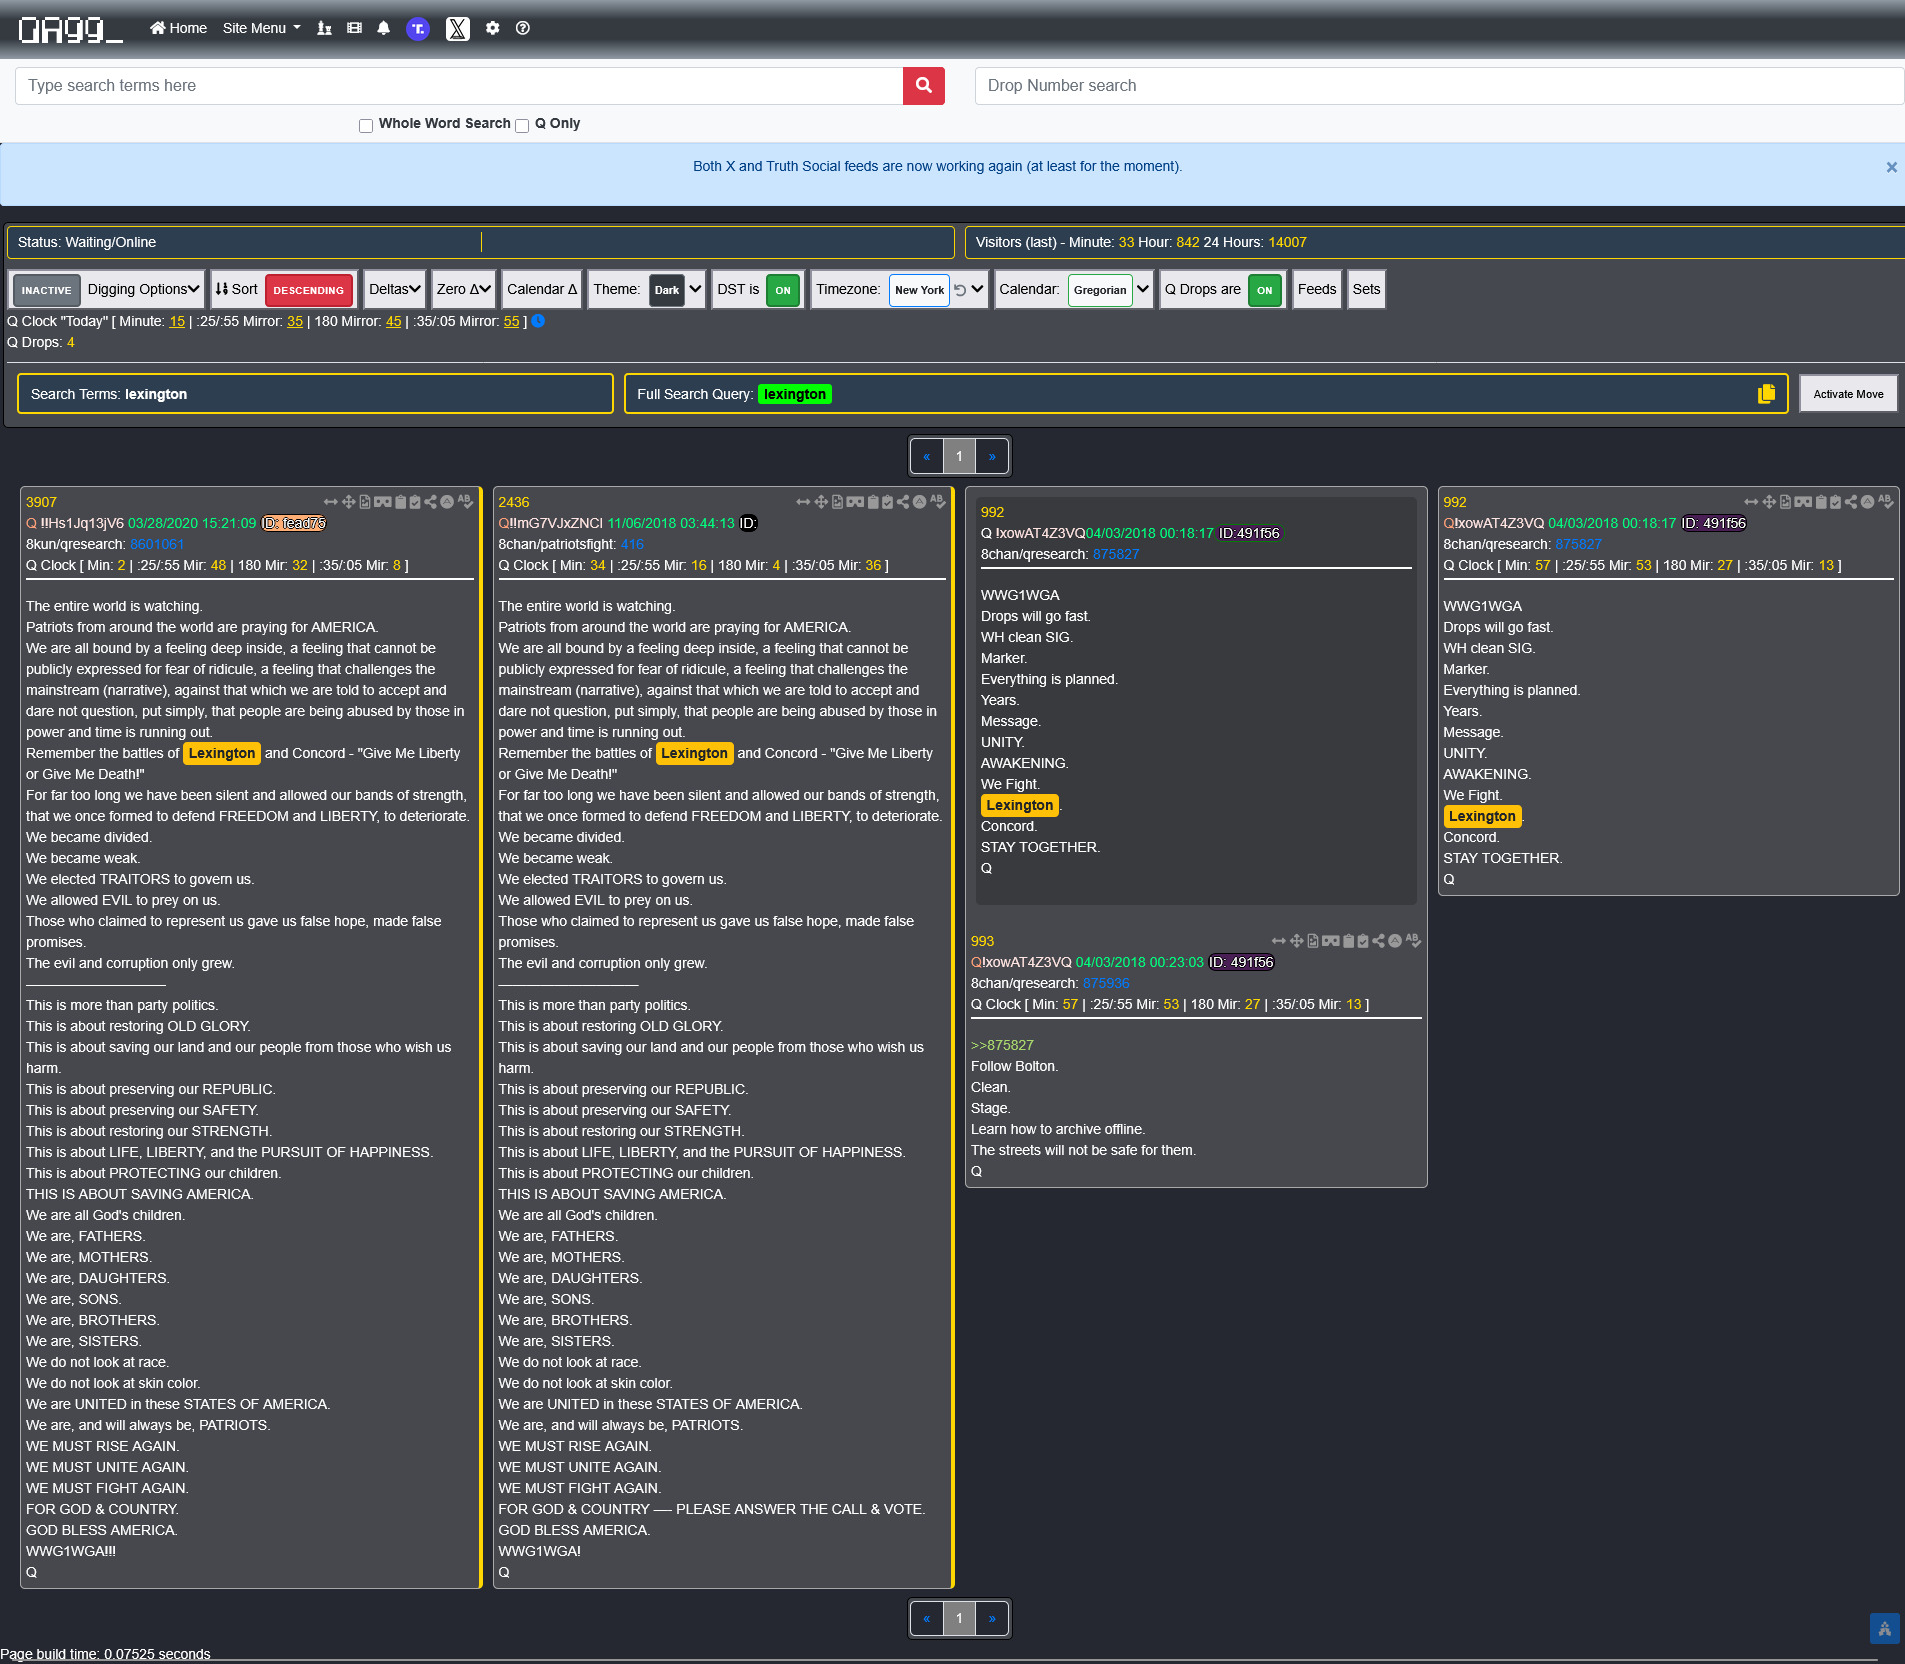Image resolution: width=1905 pixels, height=1664 pixels.
Task: Click the horizontal expand icon on drop 3907
Action: click(x=331, y=502)
